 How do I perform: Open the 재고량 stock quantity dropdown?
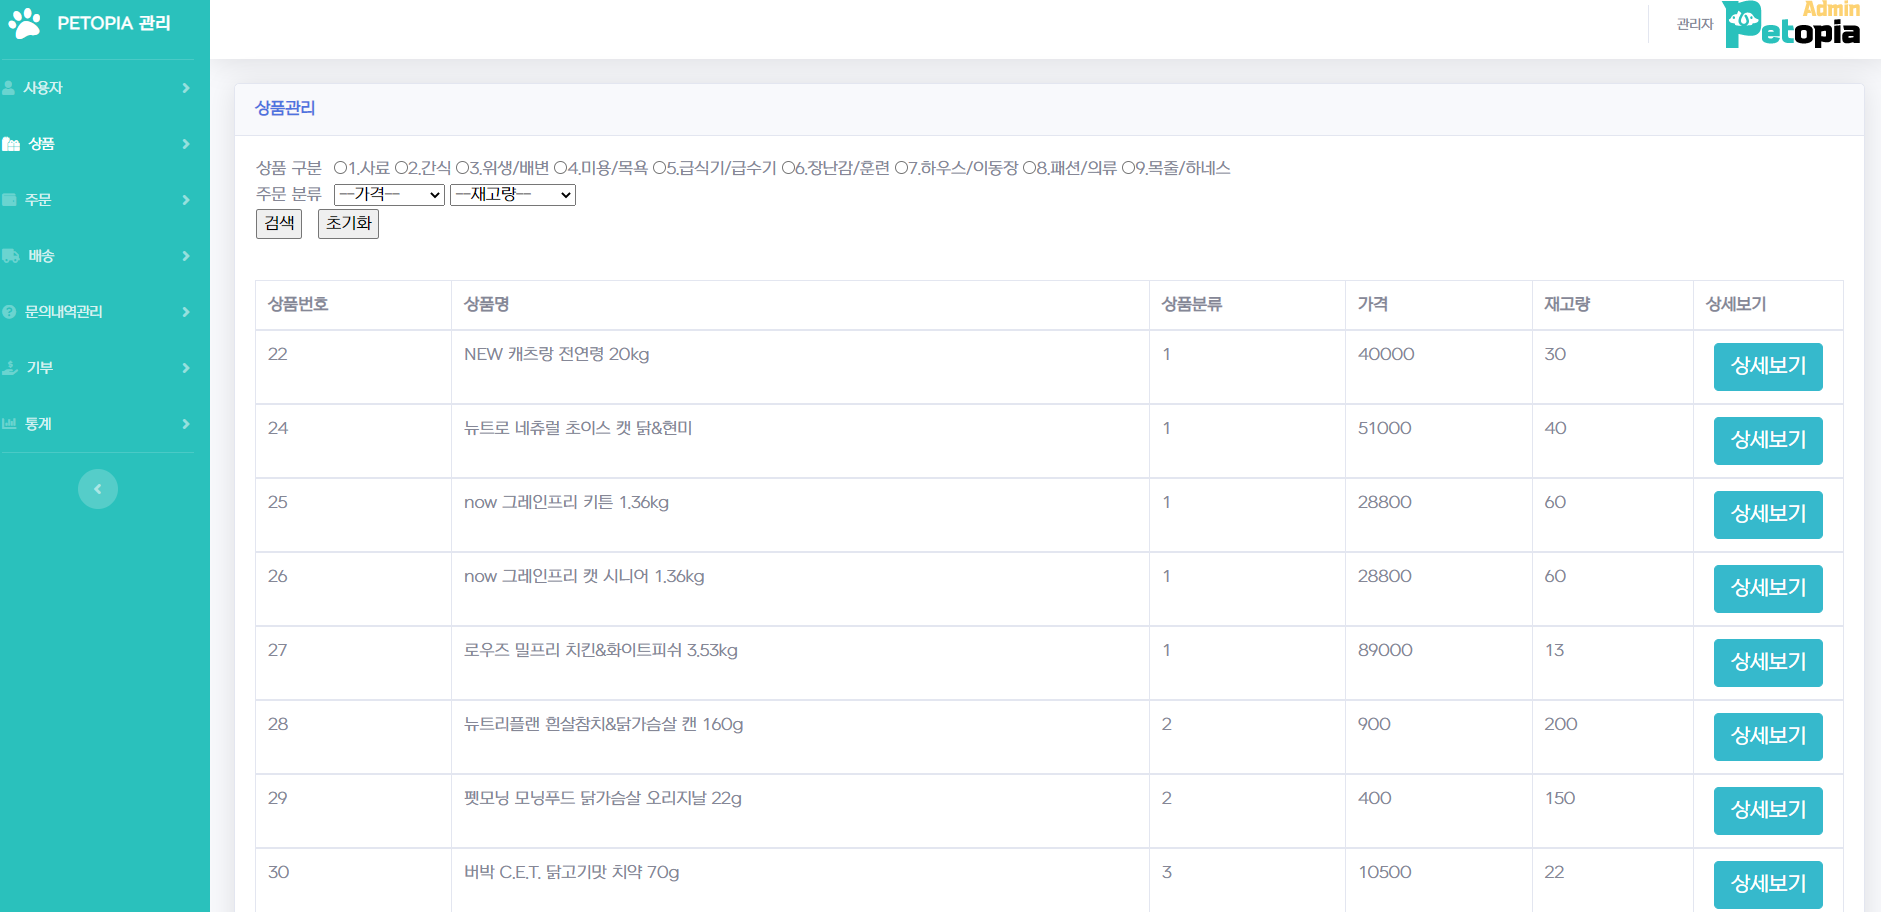(512, 195)
